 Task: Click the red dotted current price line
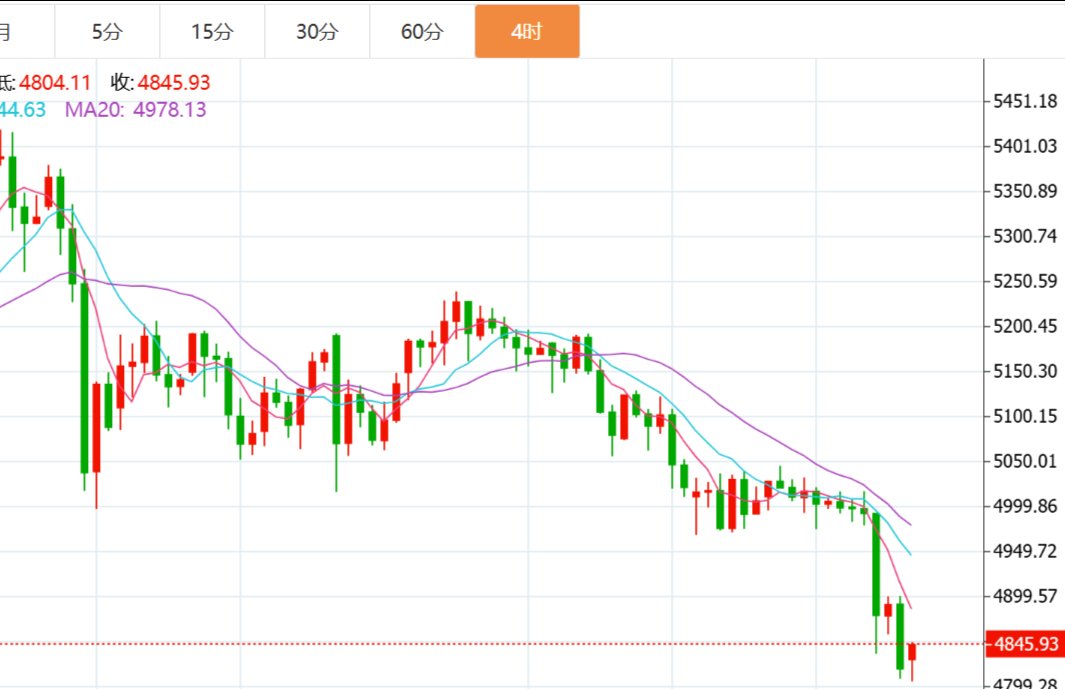[x=500, y=644]
